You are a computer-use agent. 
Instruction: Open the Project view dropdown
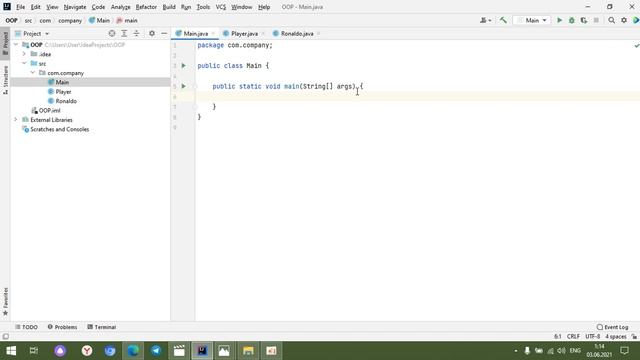coord(32,33)
